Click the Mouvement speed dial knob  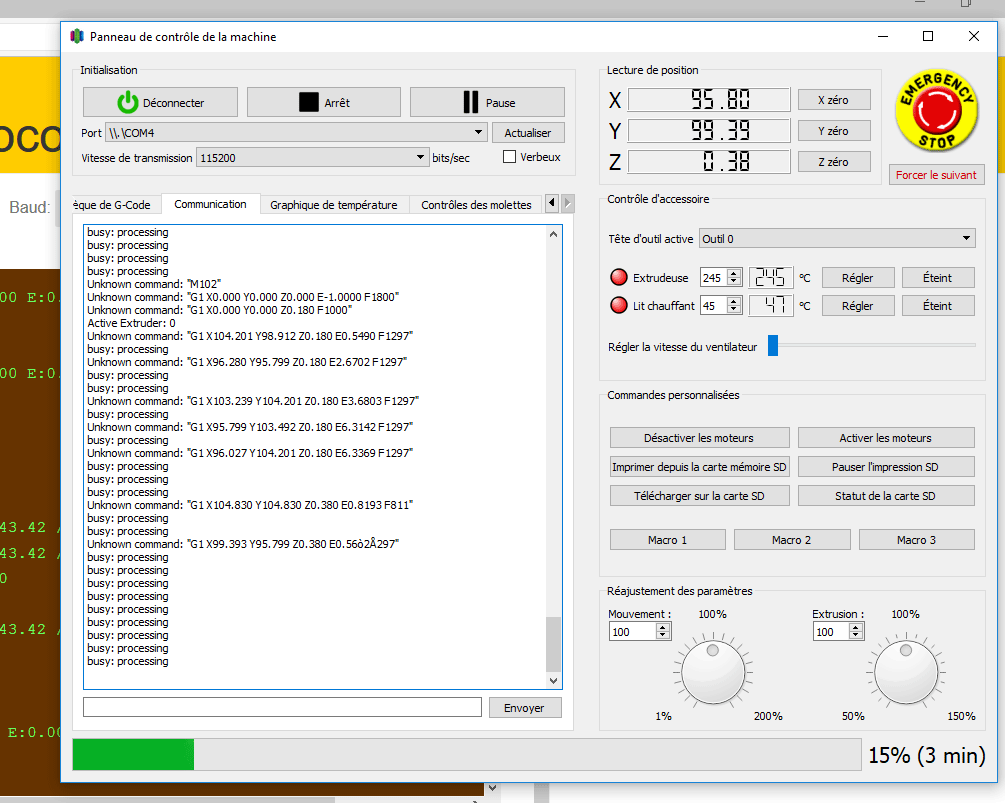coord(713,672)
